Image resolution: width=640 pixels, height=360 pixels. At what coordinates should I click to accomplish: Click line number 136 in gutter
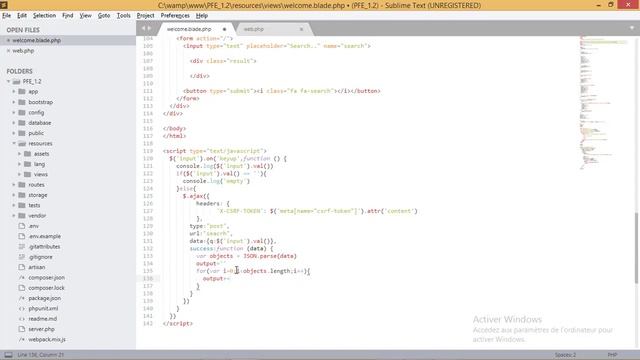[x=148, y=278]
